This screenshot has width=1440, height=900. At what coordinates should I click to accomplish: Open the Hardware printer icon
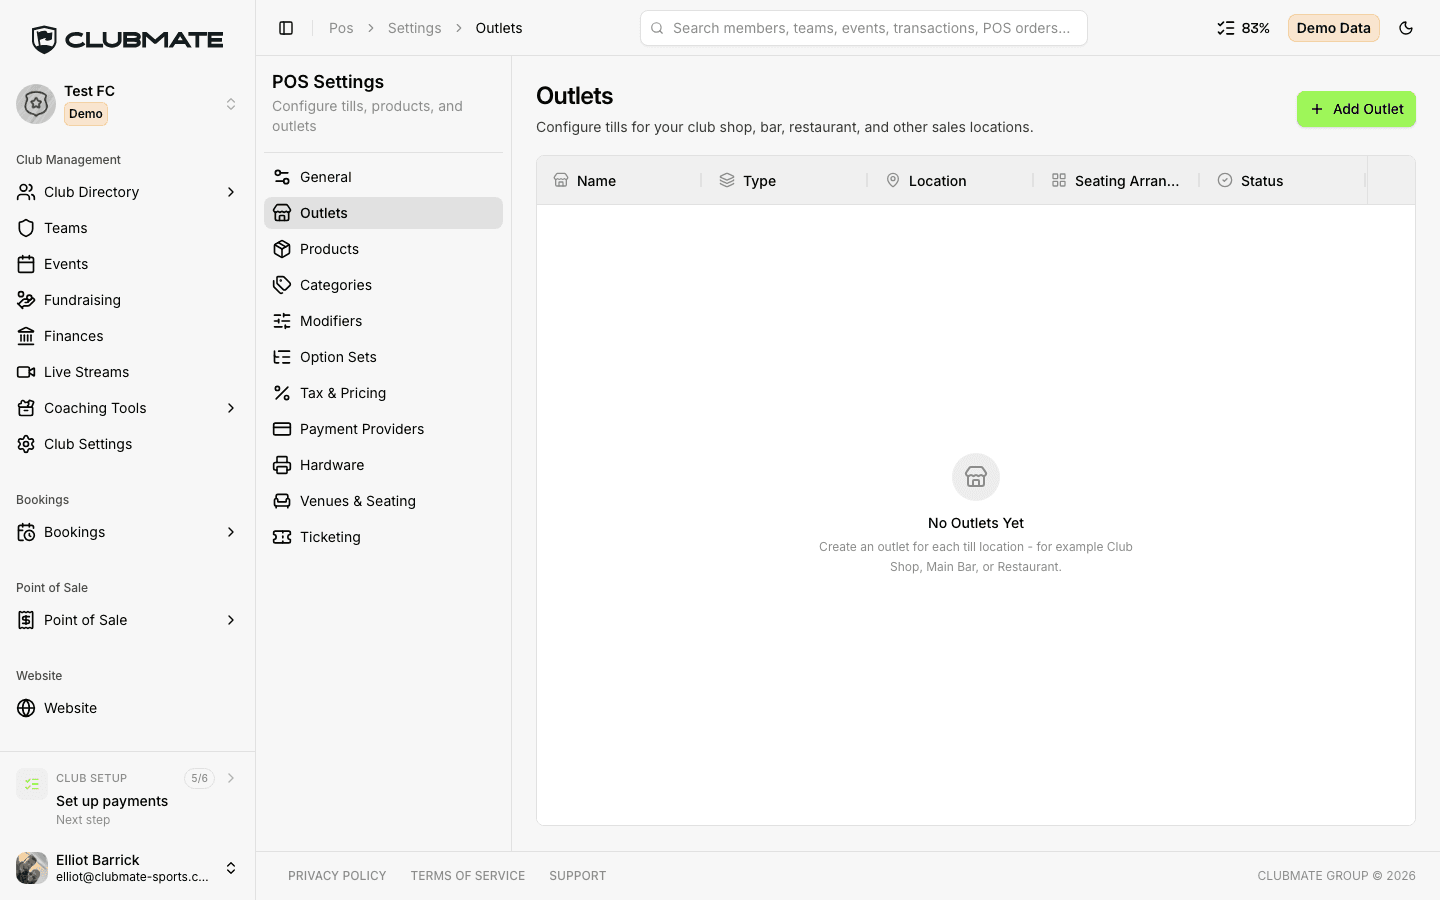pos(282,465)
